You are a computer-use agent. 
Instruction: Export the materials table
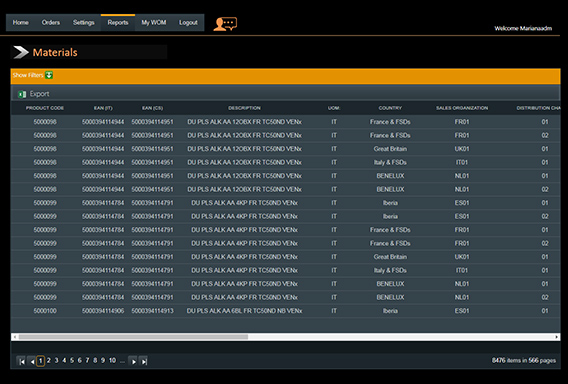[39, 94]
